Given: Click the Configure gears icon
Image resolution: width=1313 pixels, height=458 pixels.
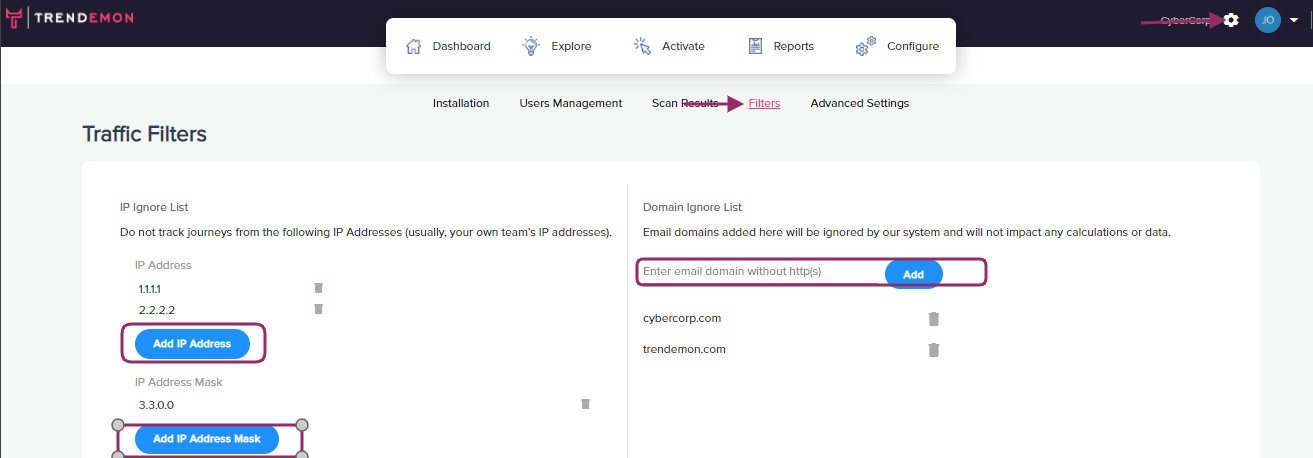Looking at the screenshot, I should (x=866, y=46).
